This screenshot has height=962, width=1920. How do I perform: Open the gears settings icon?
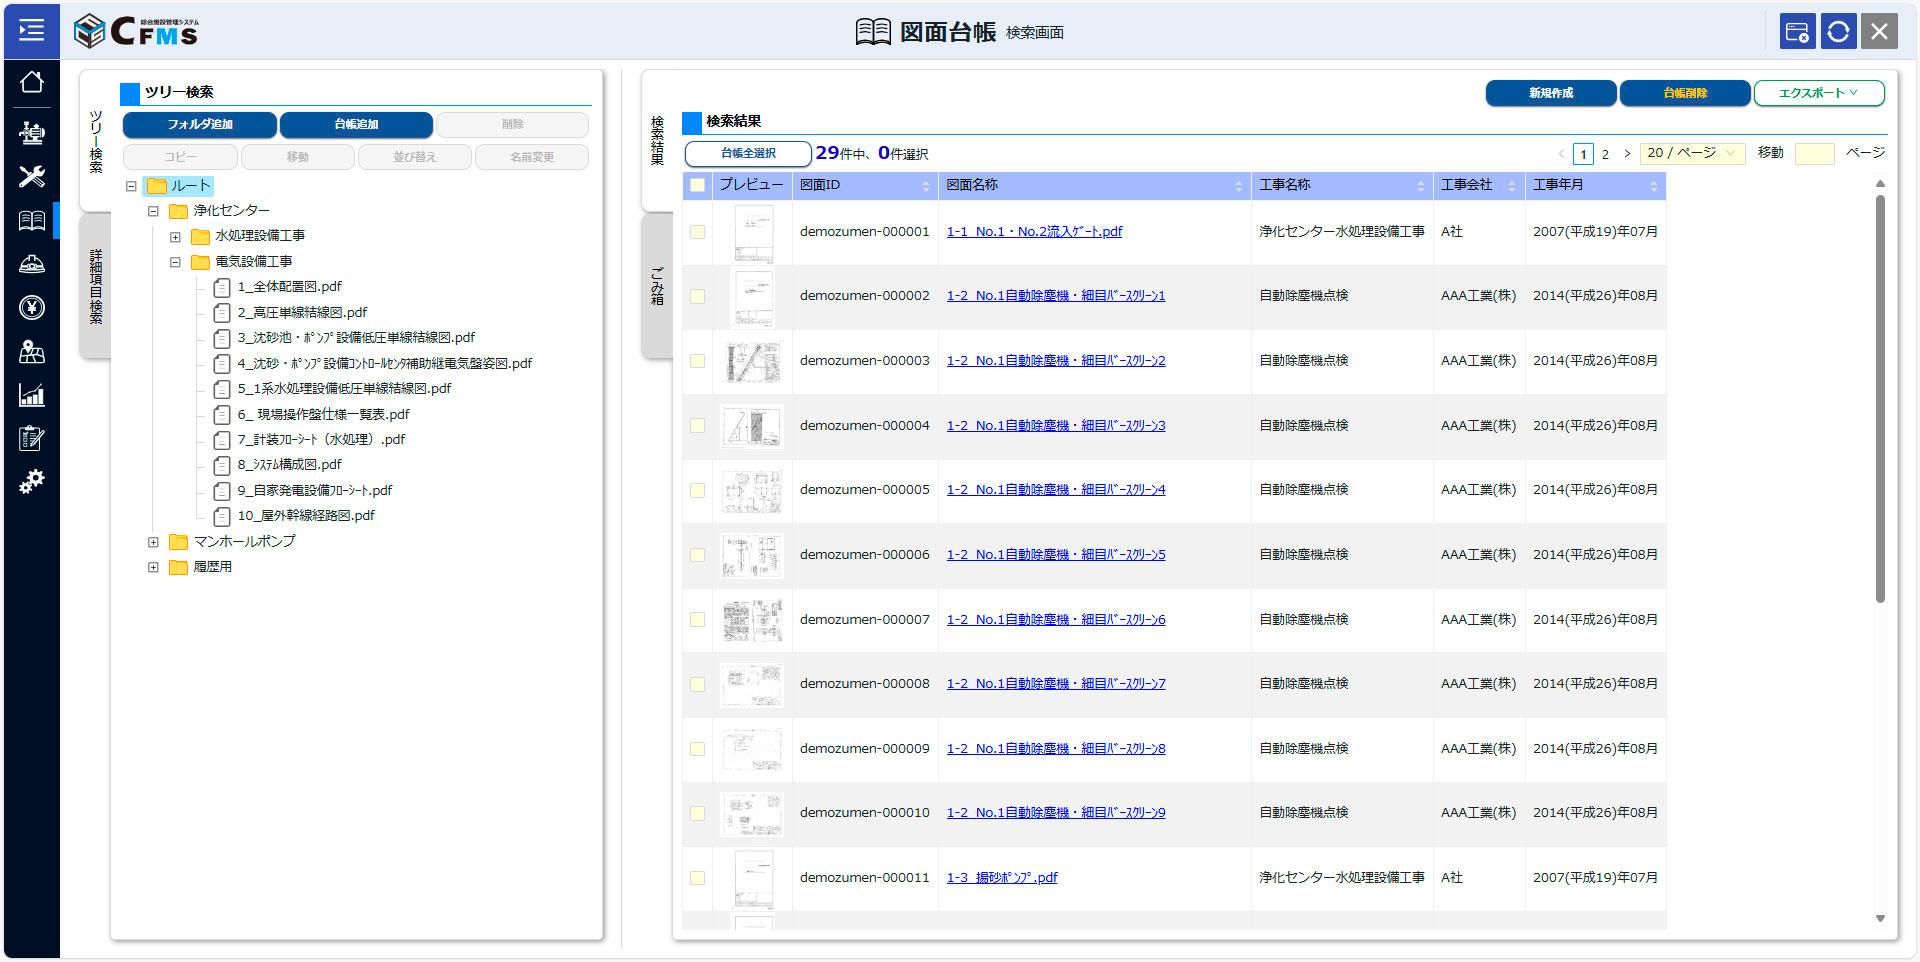[31, 482]
